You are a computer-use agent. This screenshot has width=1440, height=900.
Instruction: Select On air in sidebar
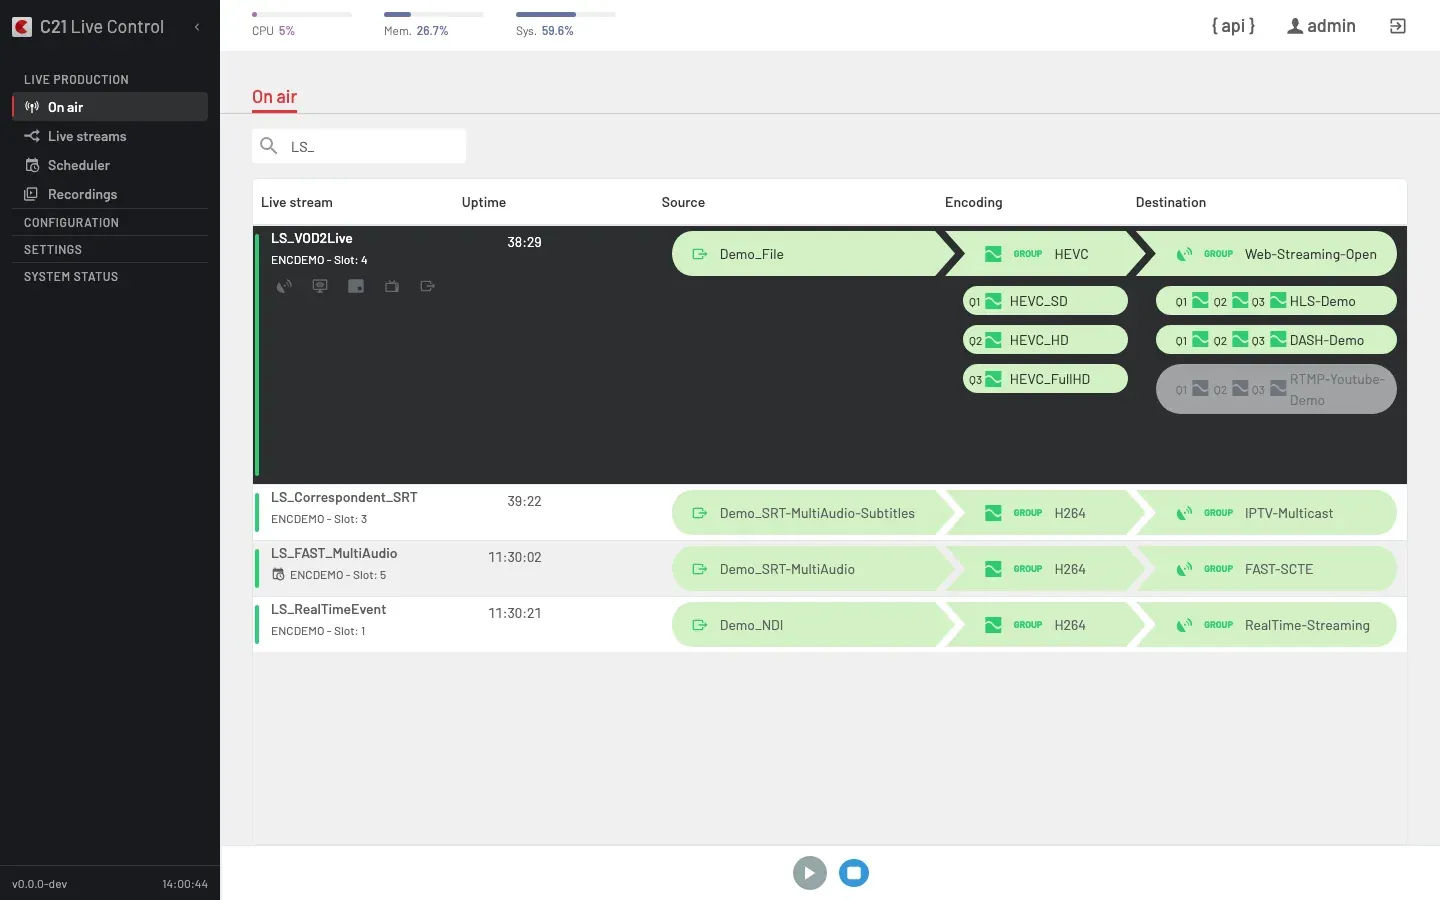(110, 107)
